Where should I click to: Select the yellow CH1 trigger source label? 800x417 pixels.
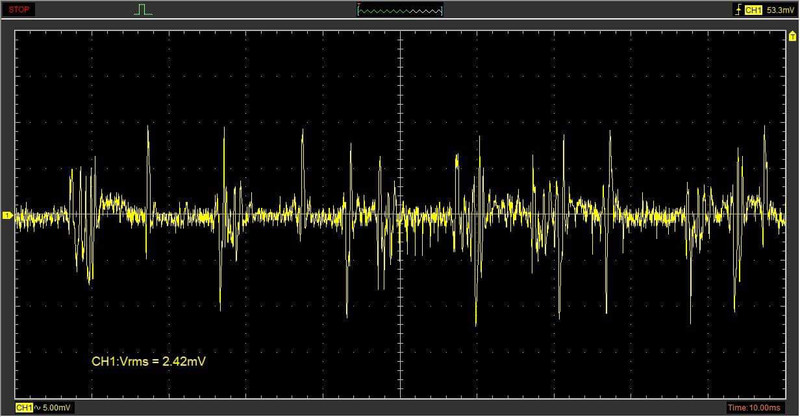tap(753, 10)
